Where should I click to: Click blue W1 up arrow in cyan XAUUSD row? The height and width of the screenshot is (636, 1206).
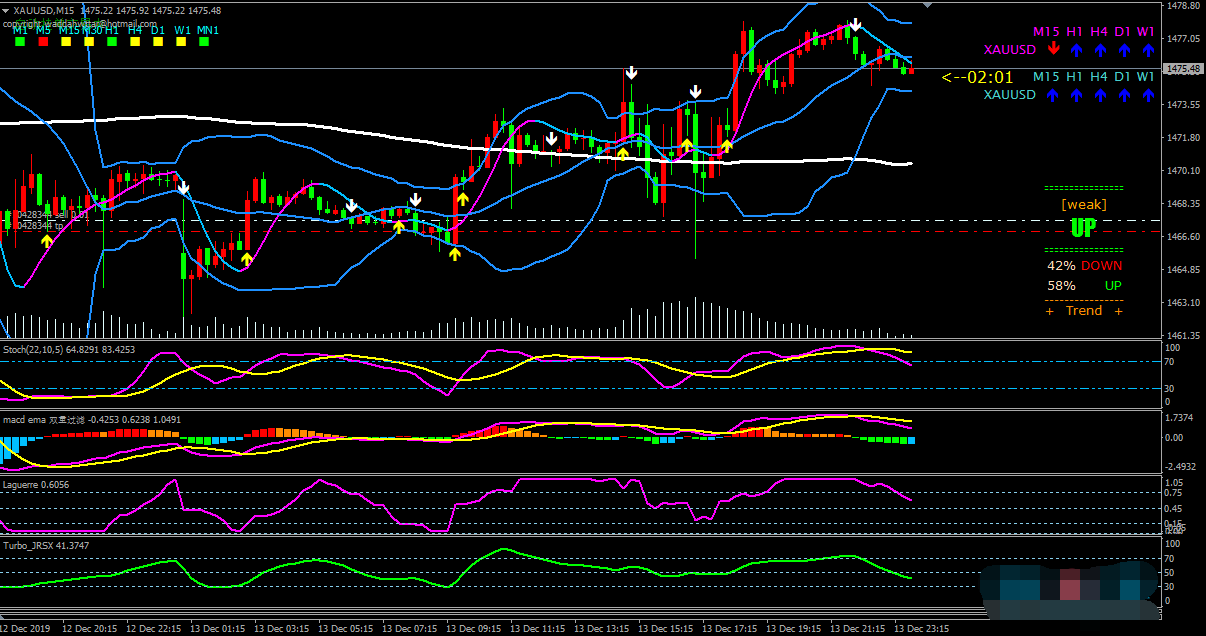[x=1147, y=95]
